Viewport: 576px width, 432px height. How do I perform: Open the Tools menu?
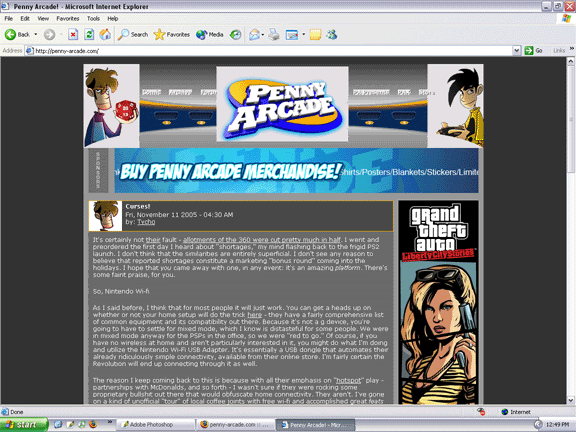pyautogui.click(x=93, y=18)
